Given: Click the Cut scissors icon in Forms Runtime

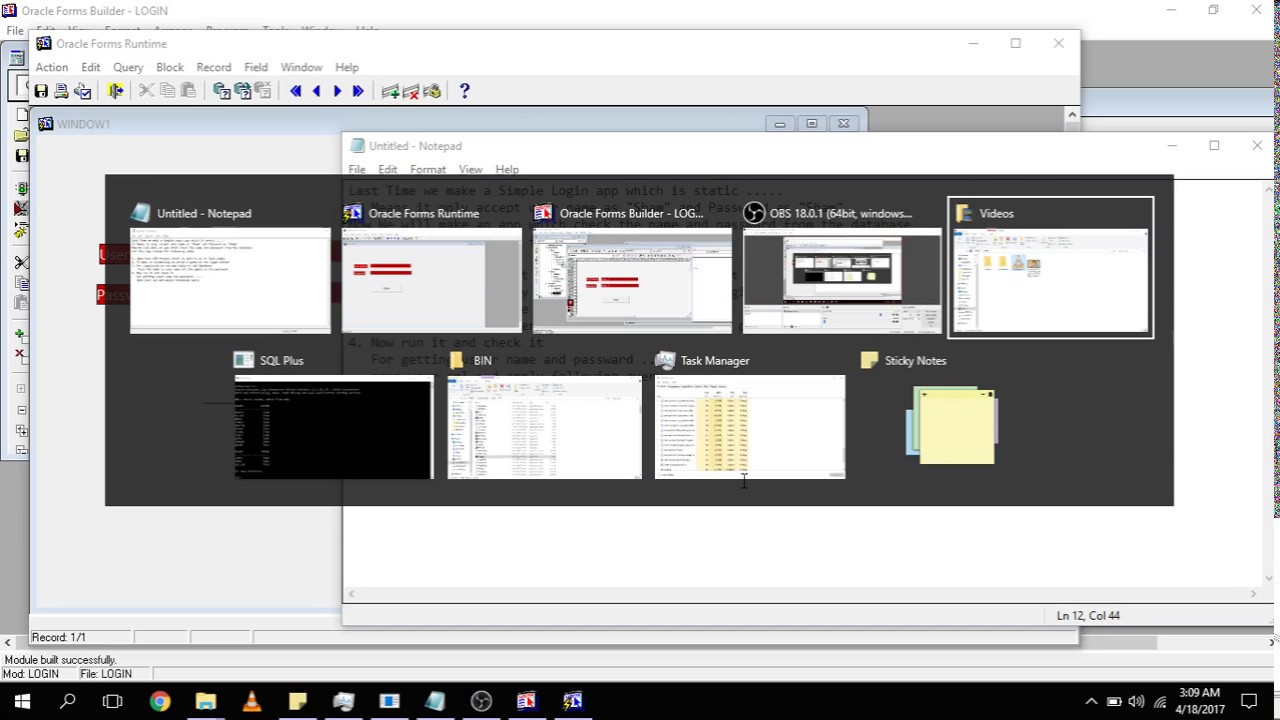Looking at the screenshot, I should point(146,91).
